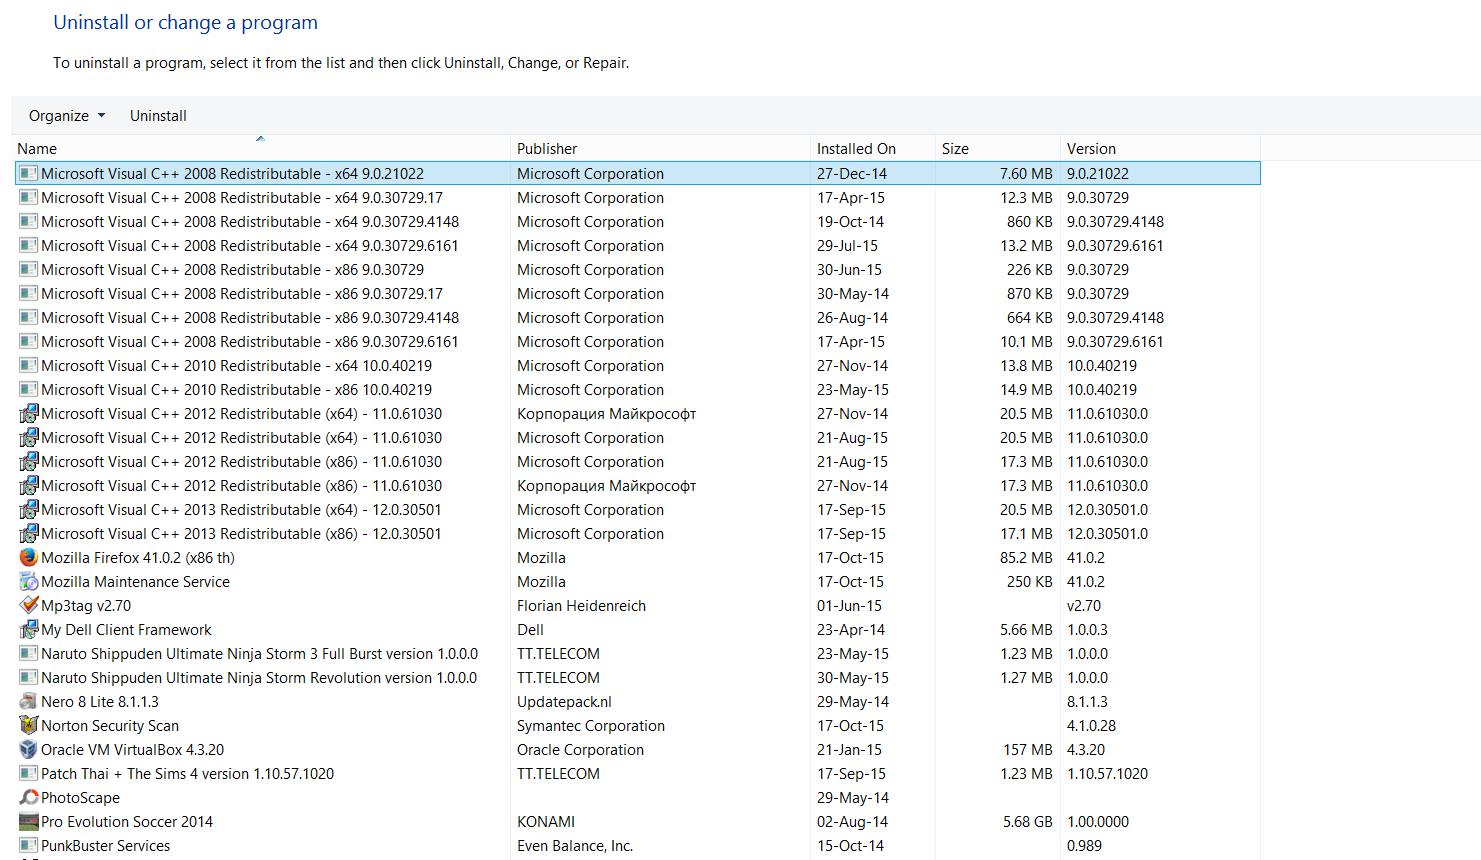Click the 85.2 MB size value
This screenshot has height=860, width=1481.
tap(1026, 558)
